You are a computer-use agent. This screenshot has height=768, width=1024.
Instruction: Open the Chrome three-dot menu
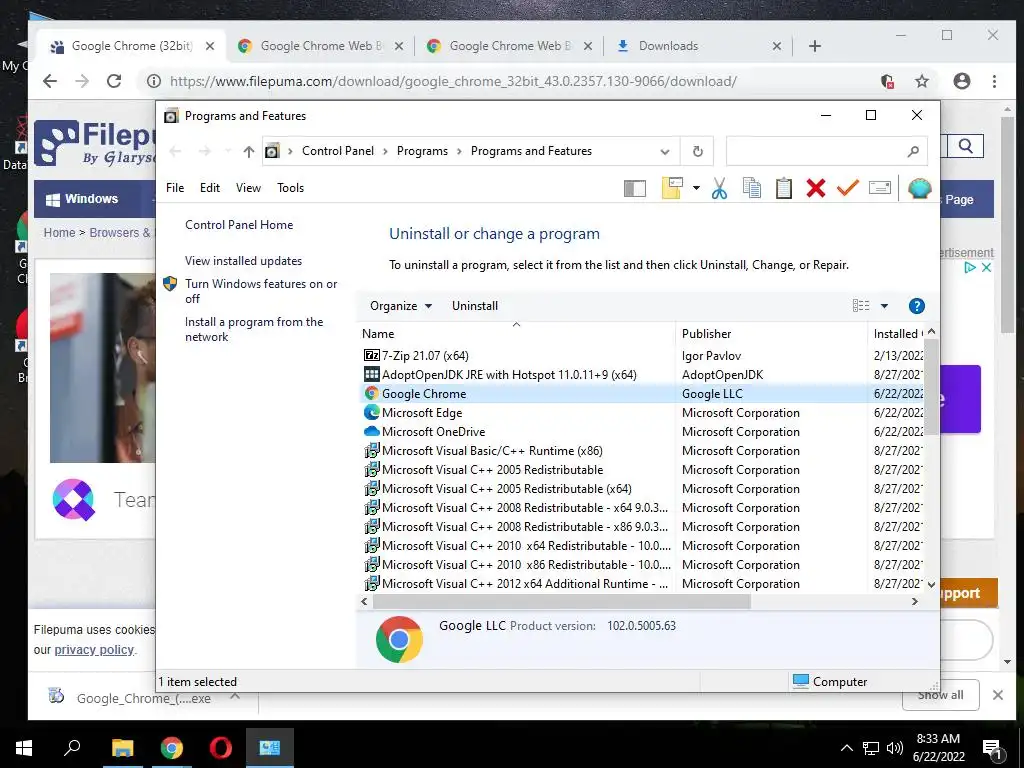point(994,81)
